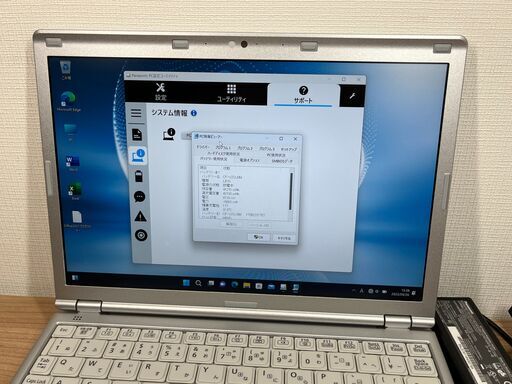Click the clock and date in system tray
The image size is (512, 384).
tap(401, 292)
